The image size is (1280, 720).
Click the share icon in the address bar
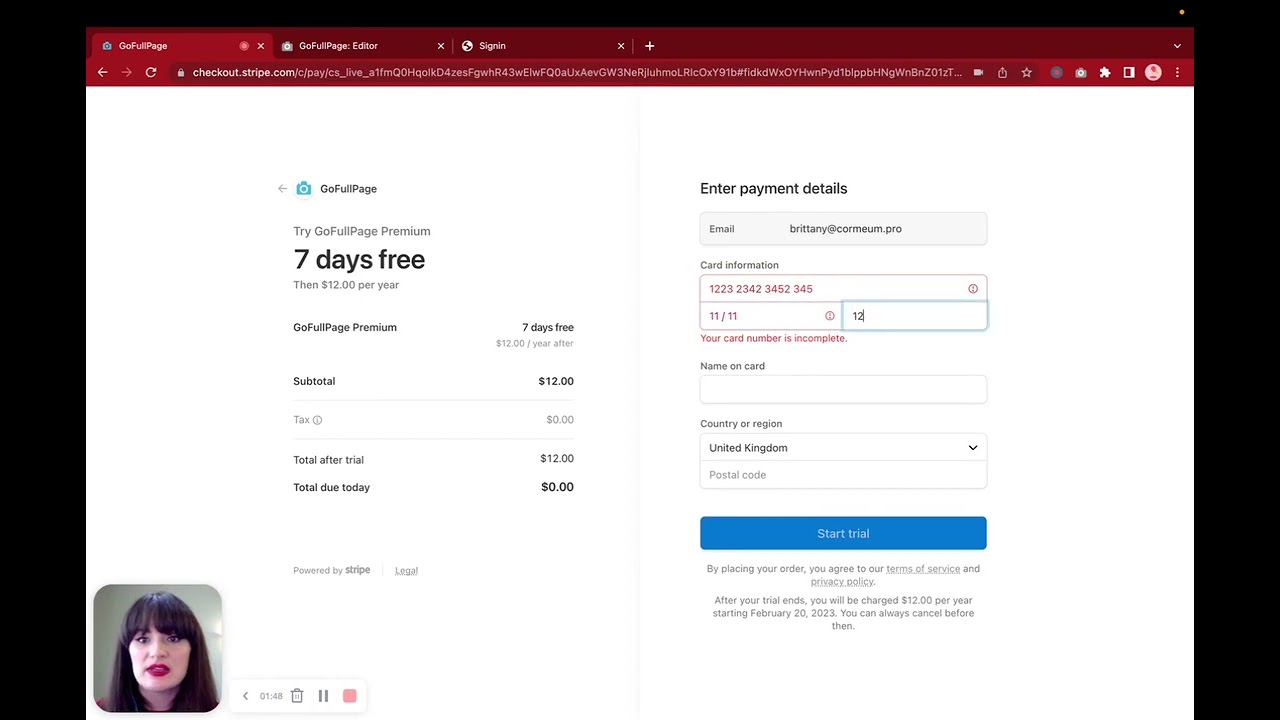[1002, 72]
